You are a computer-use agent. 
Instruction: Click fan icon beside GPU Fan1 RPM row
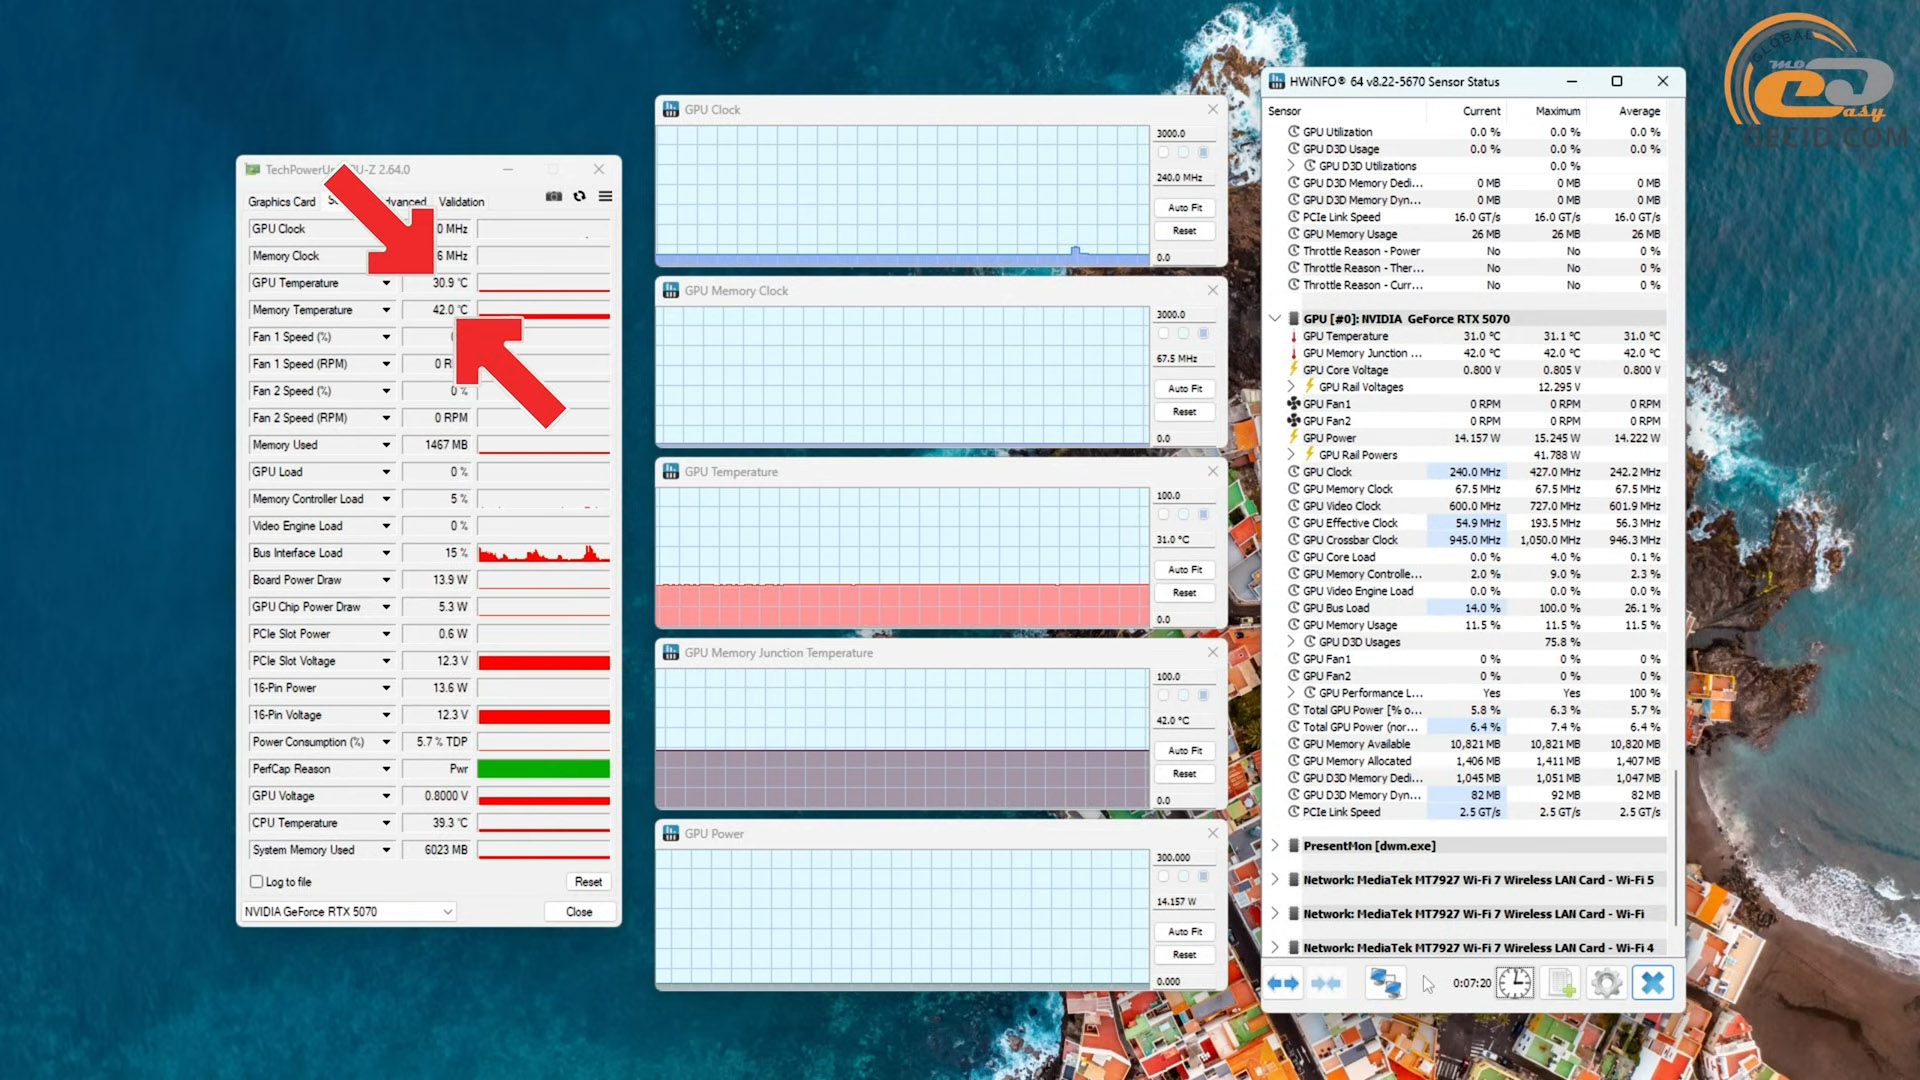(1293, 404)
